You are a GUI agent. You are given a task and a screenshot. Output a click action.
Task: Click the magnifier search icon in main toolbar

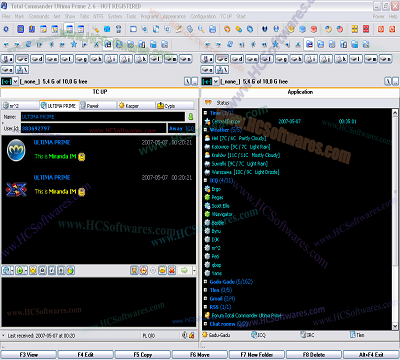pos(201,29)
